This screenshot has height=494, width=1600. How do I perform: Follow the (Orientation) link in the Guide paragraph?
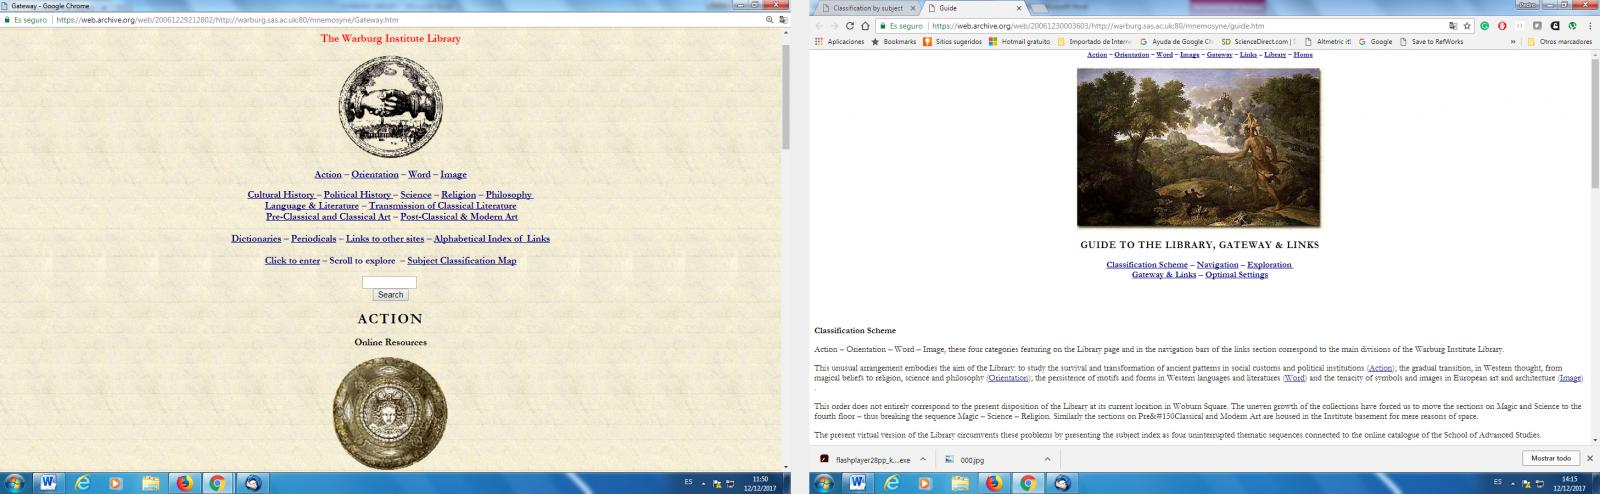(1008, 379)
